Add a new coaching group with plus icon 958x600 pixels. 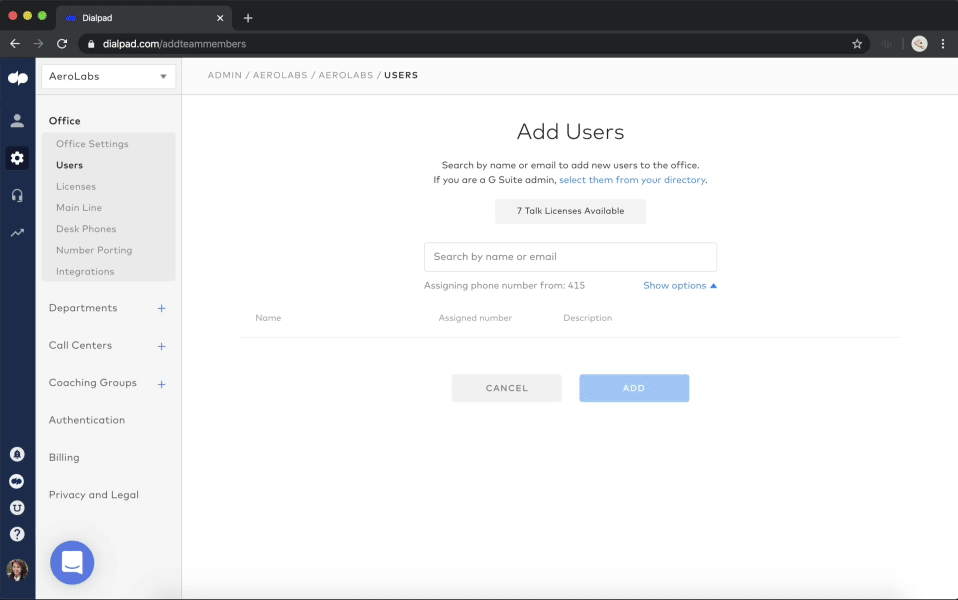pos(161,384)
